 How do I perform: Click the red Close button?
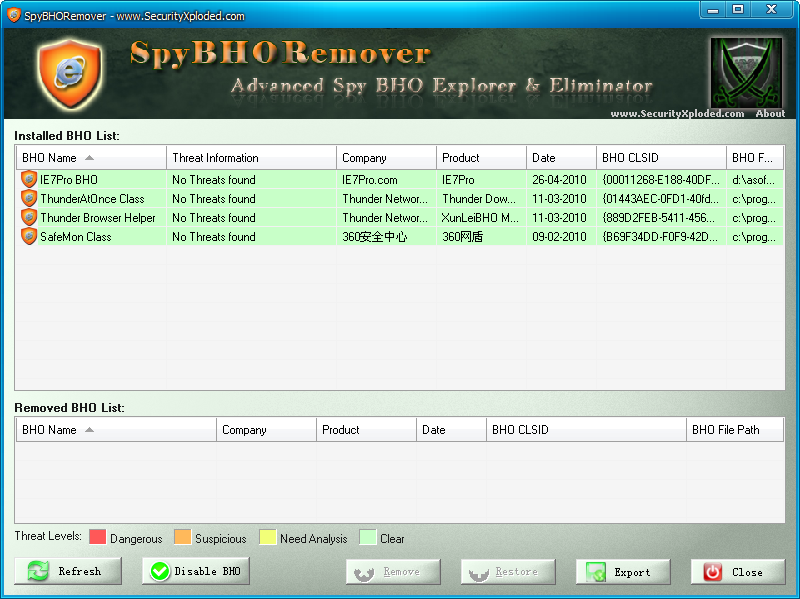tap(737, 572)
